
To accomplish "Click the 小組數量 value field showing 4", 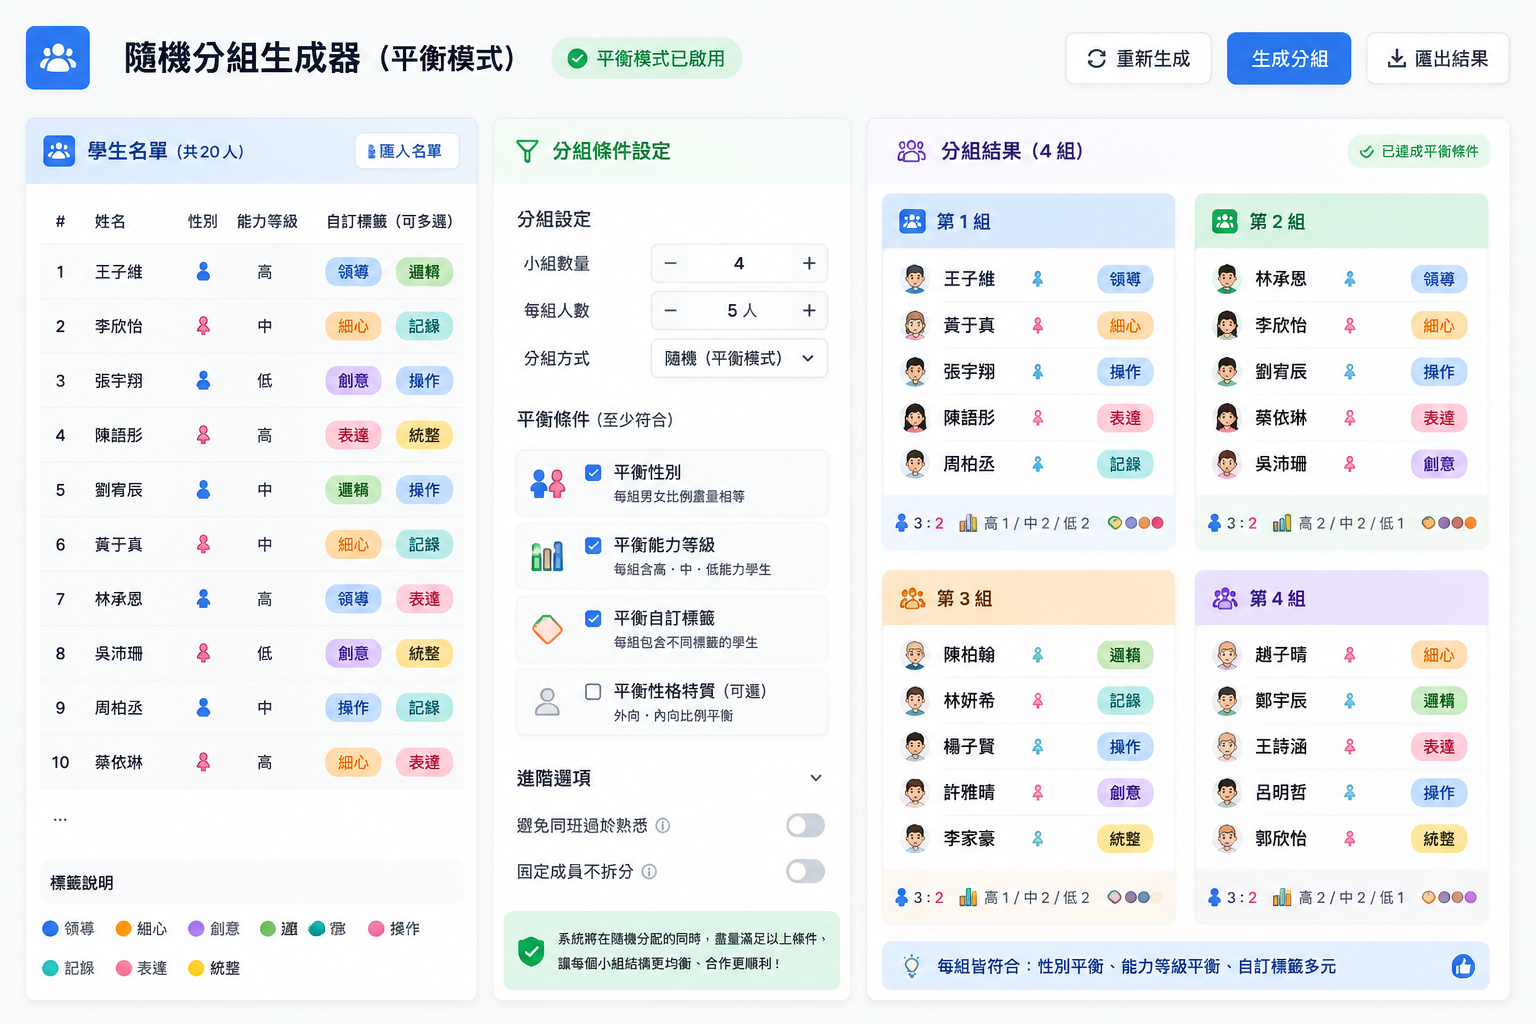I will coord(739,263).
